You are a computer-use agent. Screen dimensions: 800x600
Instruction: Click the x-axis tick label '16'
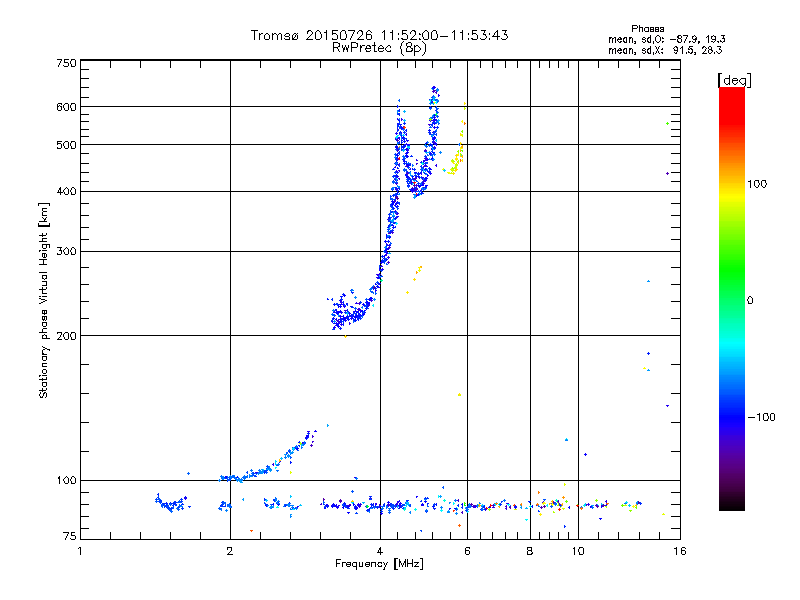click(x=680, y=551)
